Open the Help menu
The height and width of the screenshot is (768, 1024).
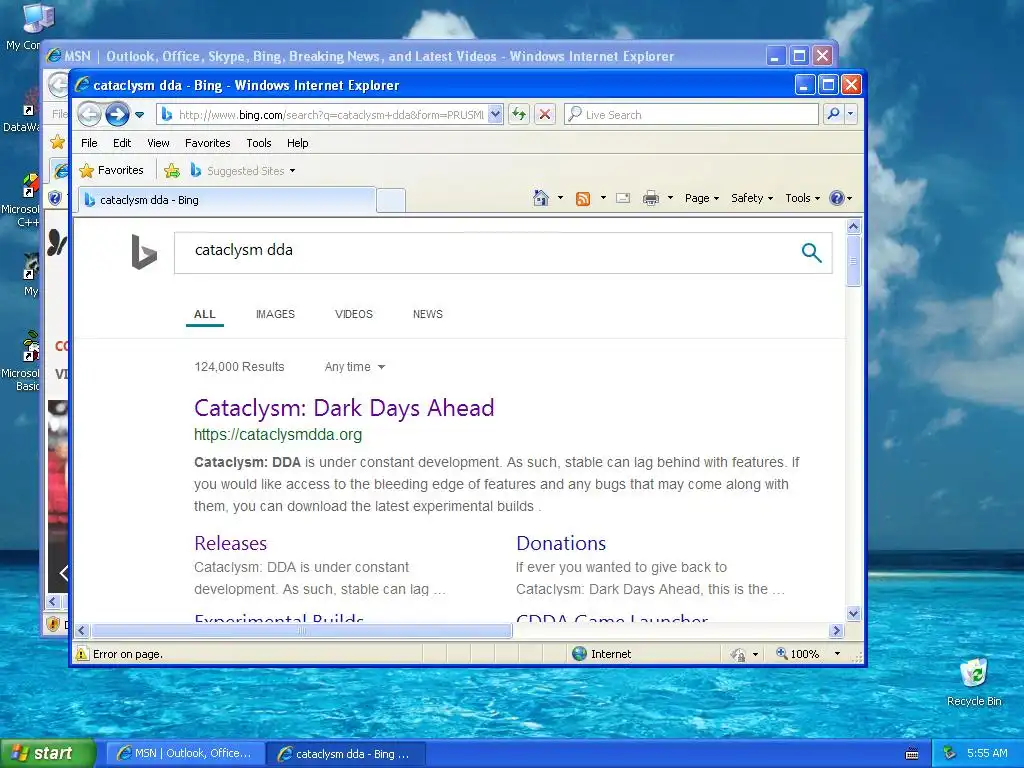click(297, 143)
